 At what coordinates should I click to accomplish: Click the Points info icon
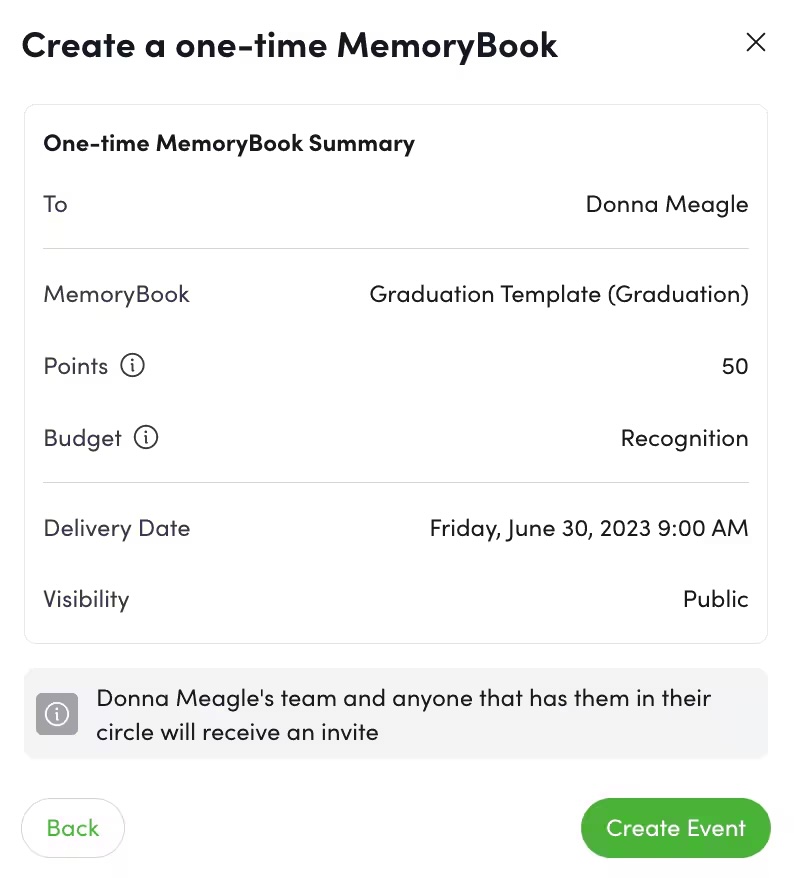tap(132, 366)
